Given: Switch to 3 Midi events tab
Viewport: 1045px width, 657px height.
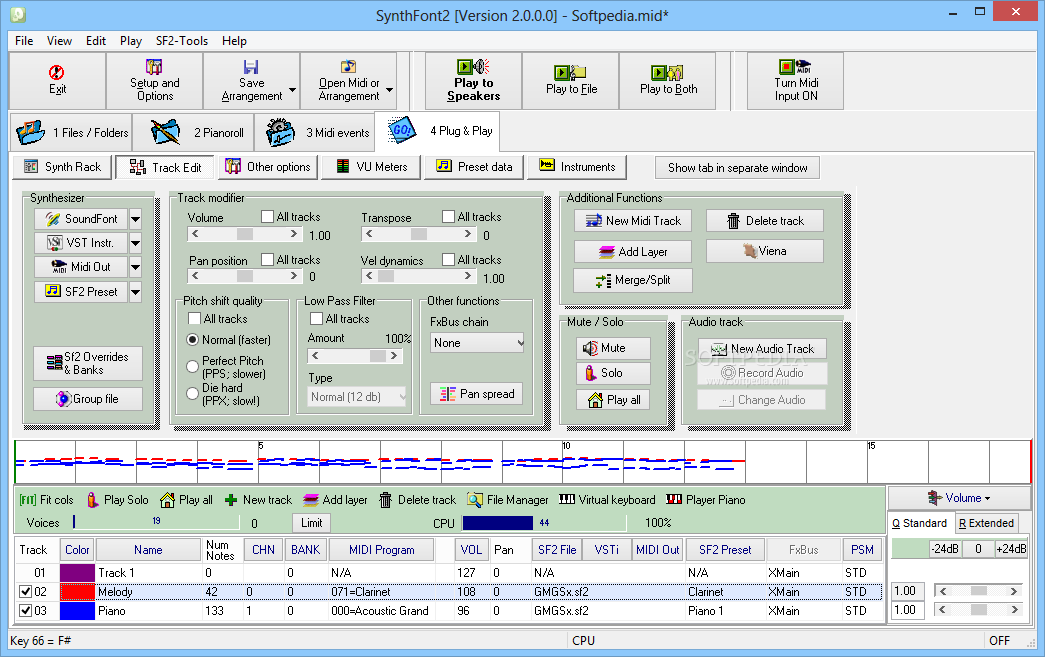Looking at the screenshot, I should [x=316, y=133].
